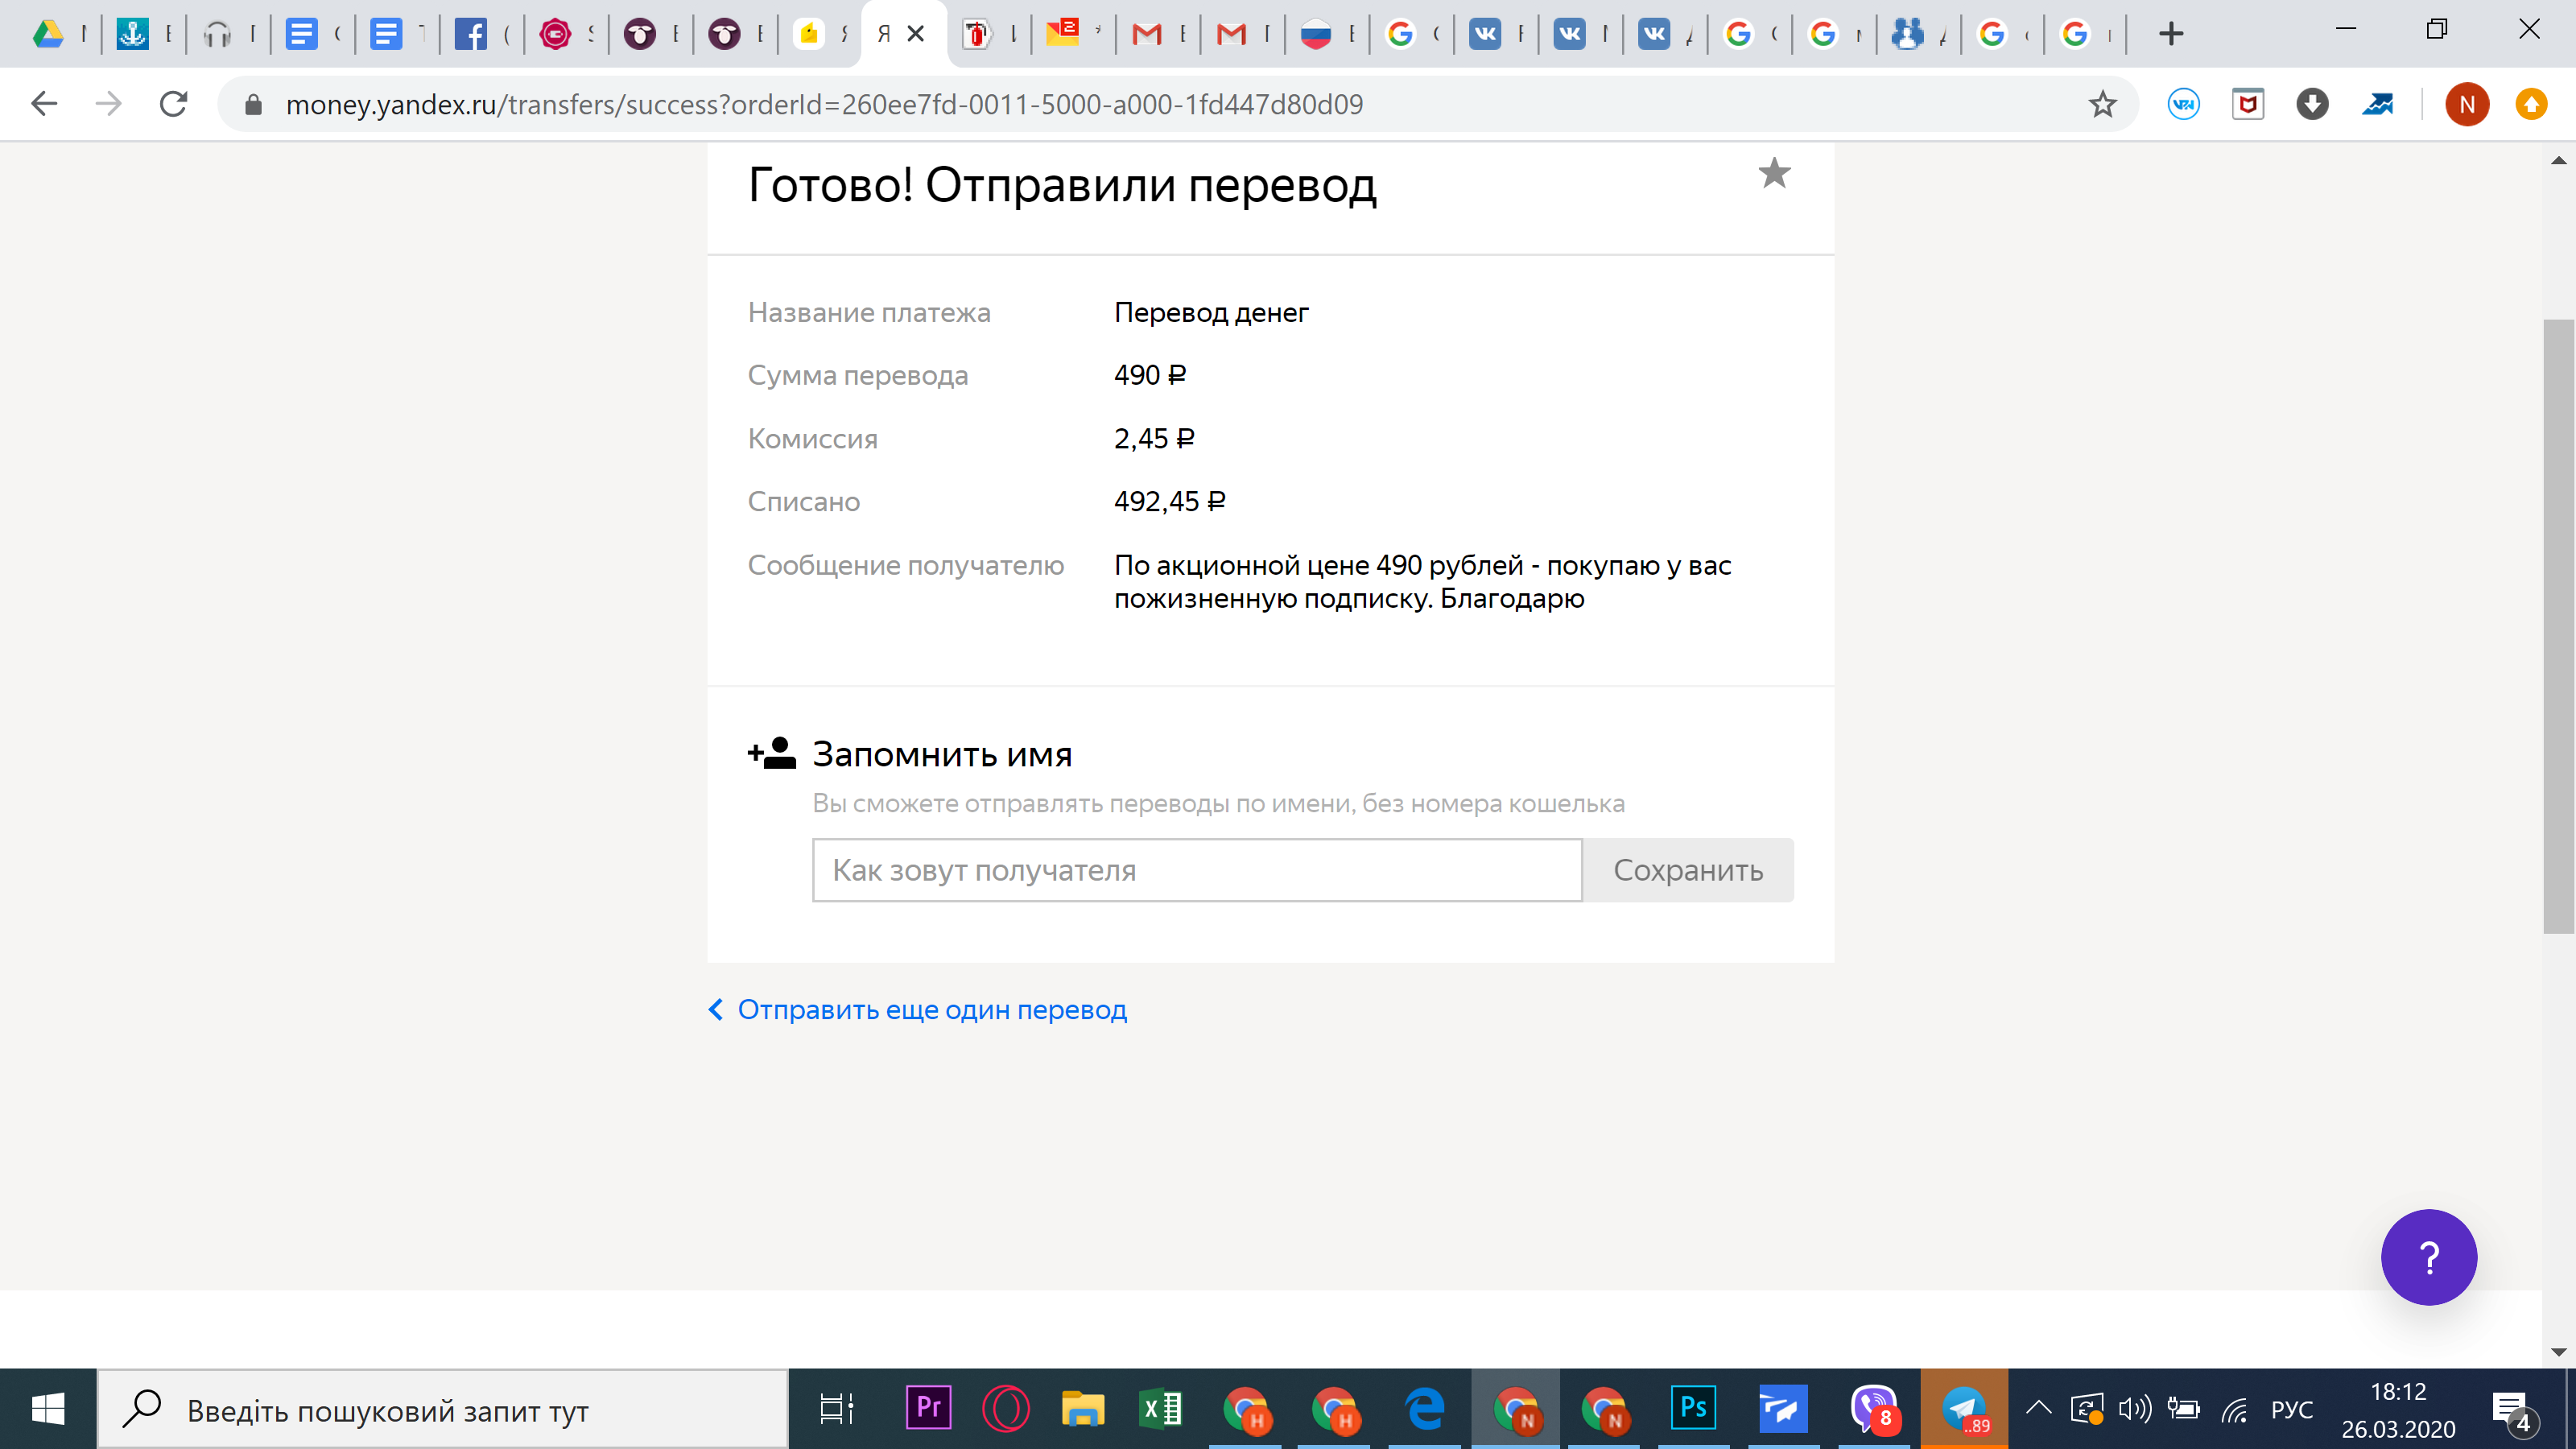
Task: Open the McAfee shield extension
Action: coord(2248,104)
